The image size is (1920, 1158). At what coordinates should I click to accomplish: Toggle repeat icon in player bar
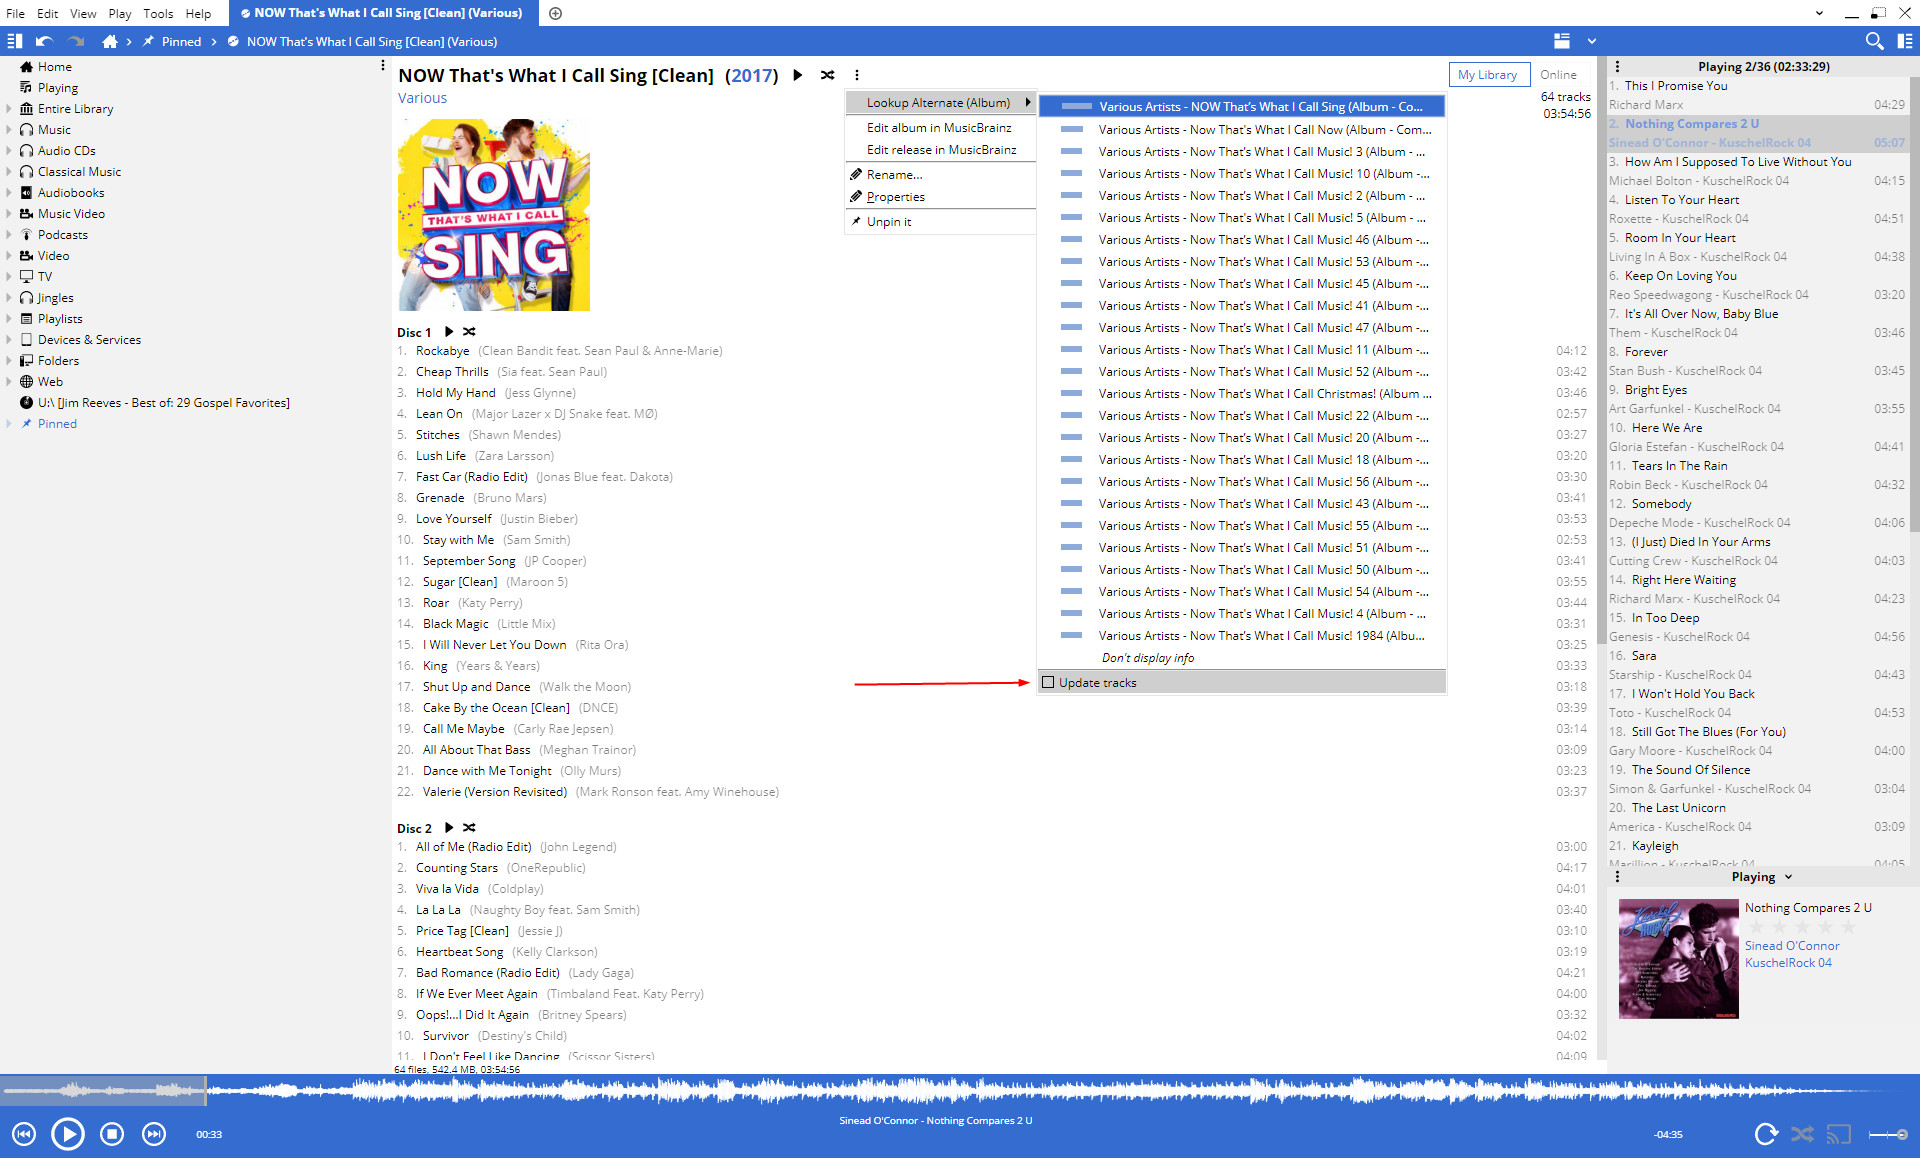[x=1766, y=1133]
